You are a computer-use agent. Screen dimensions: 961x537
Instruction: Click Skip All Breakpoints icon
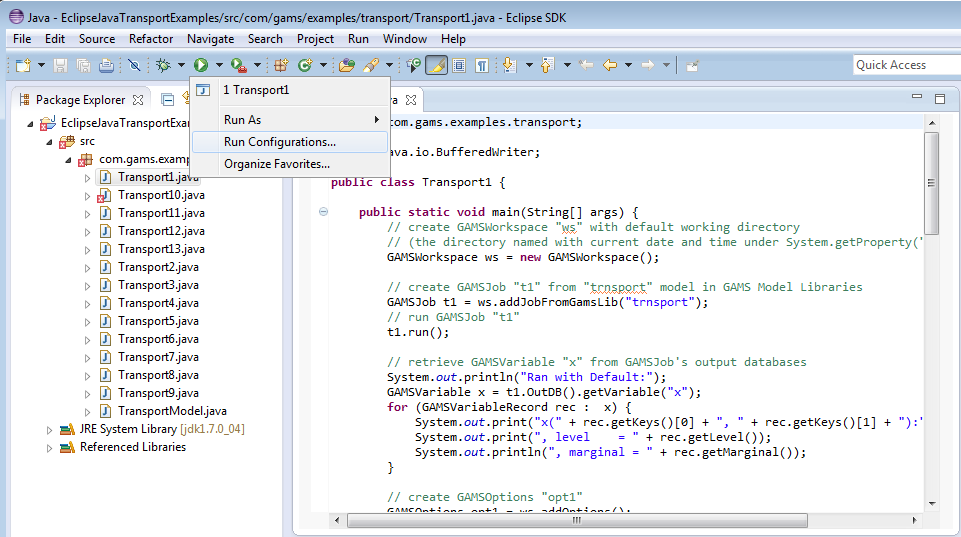point(134,65)
